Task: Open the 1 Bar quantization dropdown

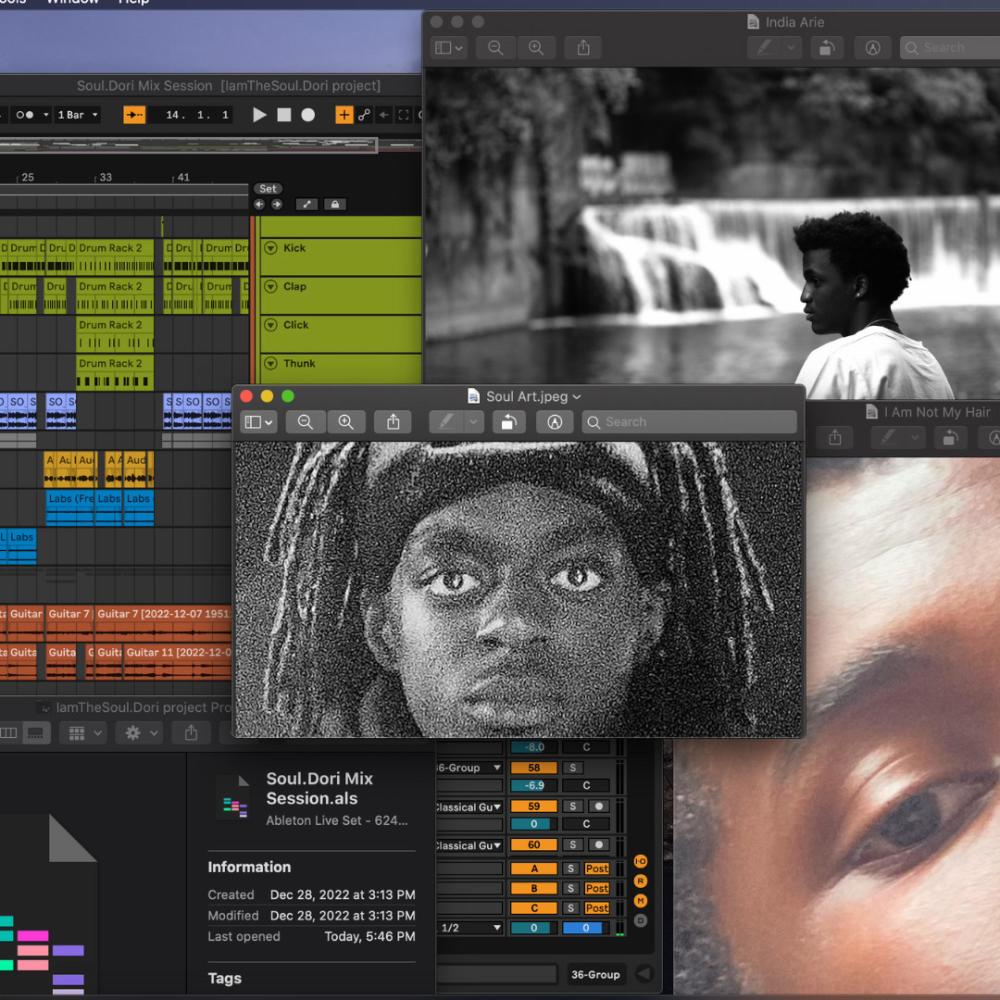Action: tap(77, 115)
